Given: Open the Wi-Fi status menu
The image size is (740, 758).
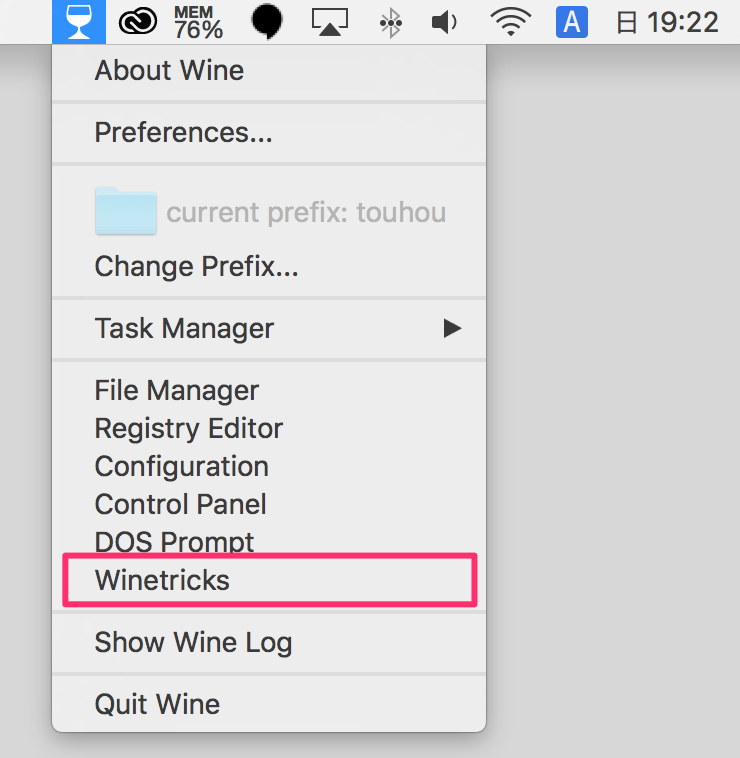Looking at the screenshot, I should point(510,22).
